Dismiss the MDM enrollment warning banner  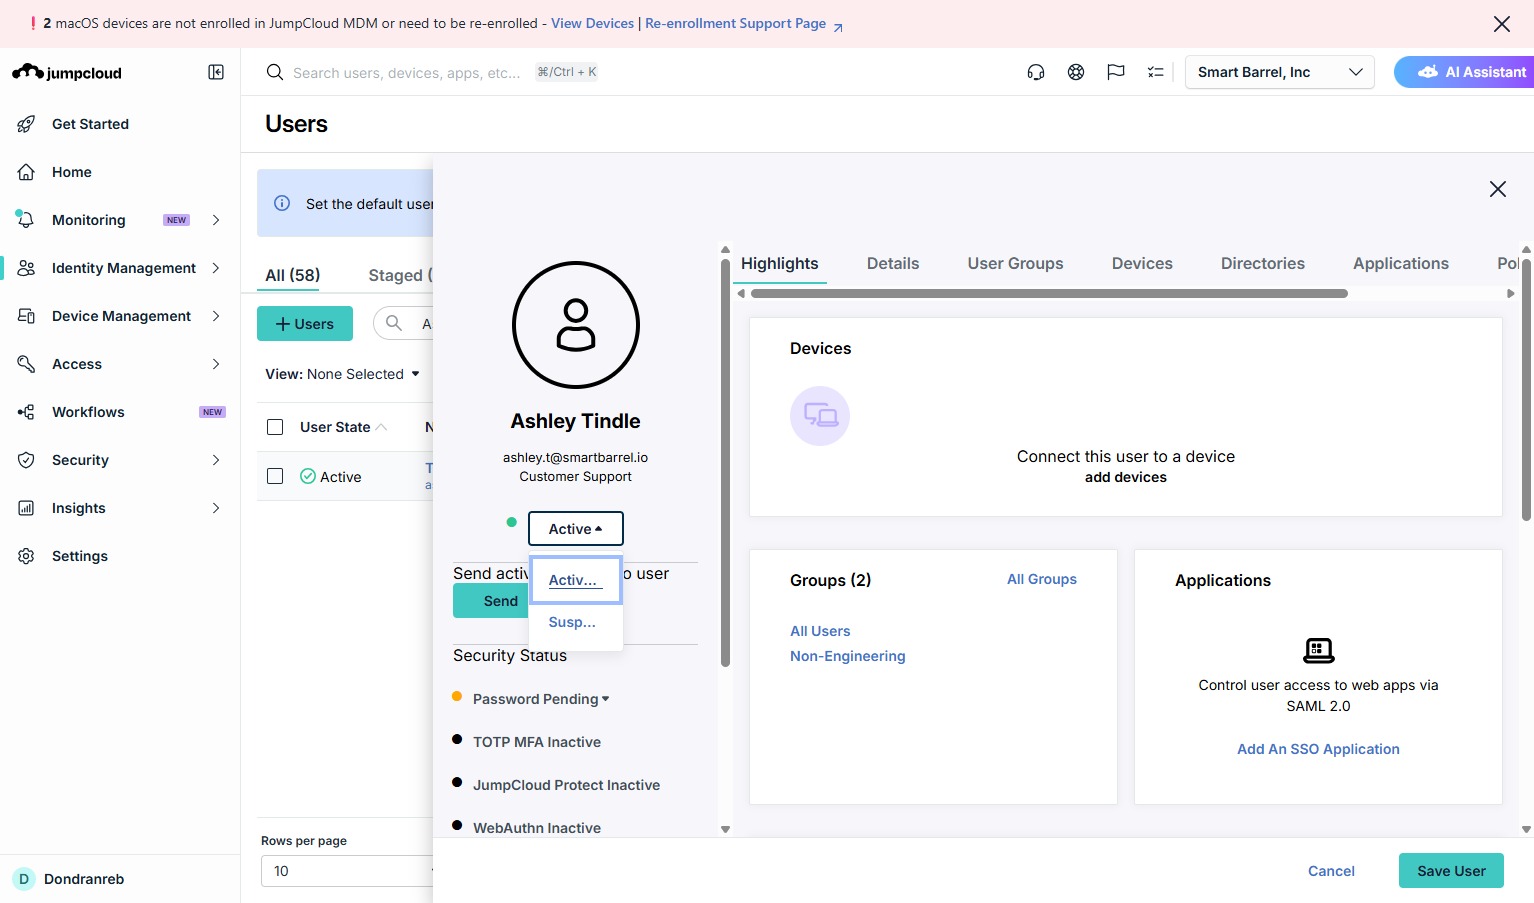(1502, 24)
